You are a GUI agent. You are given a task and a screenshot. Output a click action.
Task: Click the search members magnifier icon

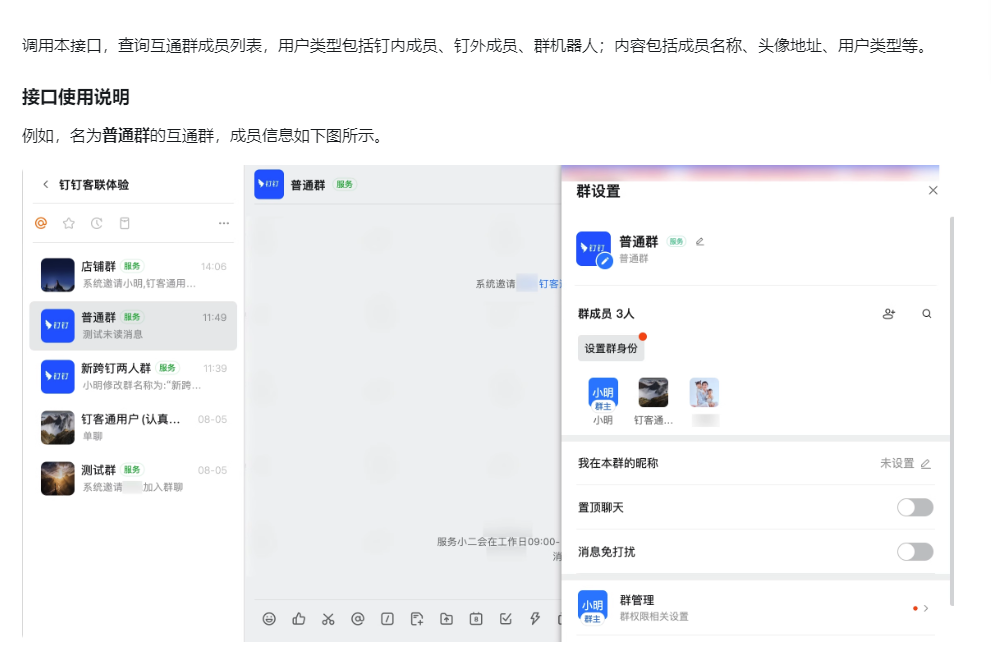point(927,314)
